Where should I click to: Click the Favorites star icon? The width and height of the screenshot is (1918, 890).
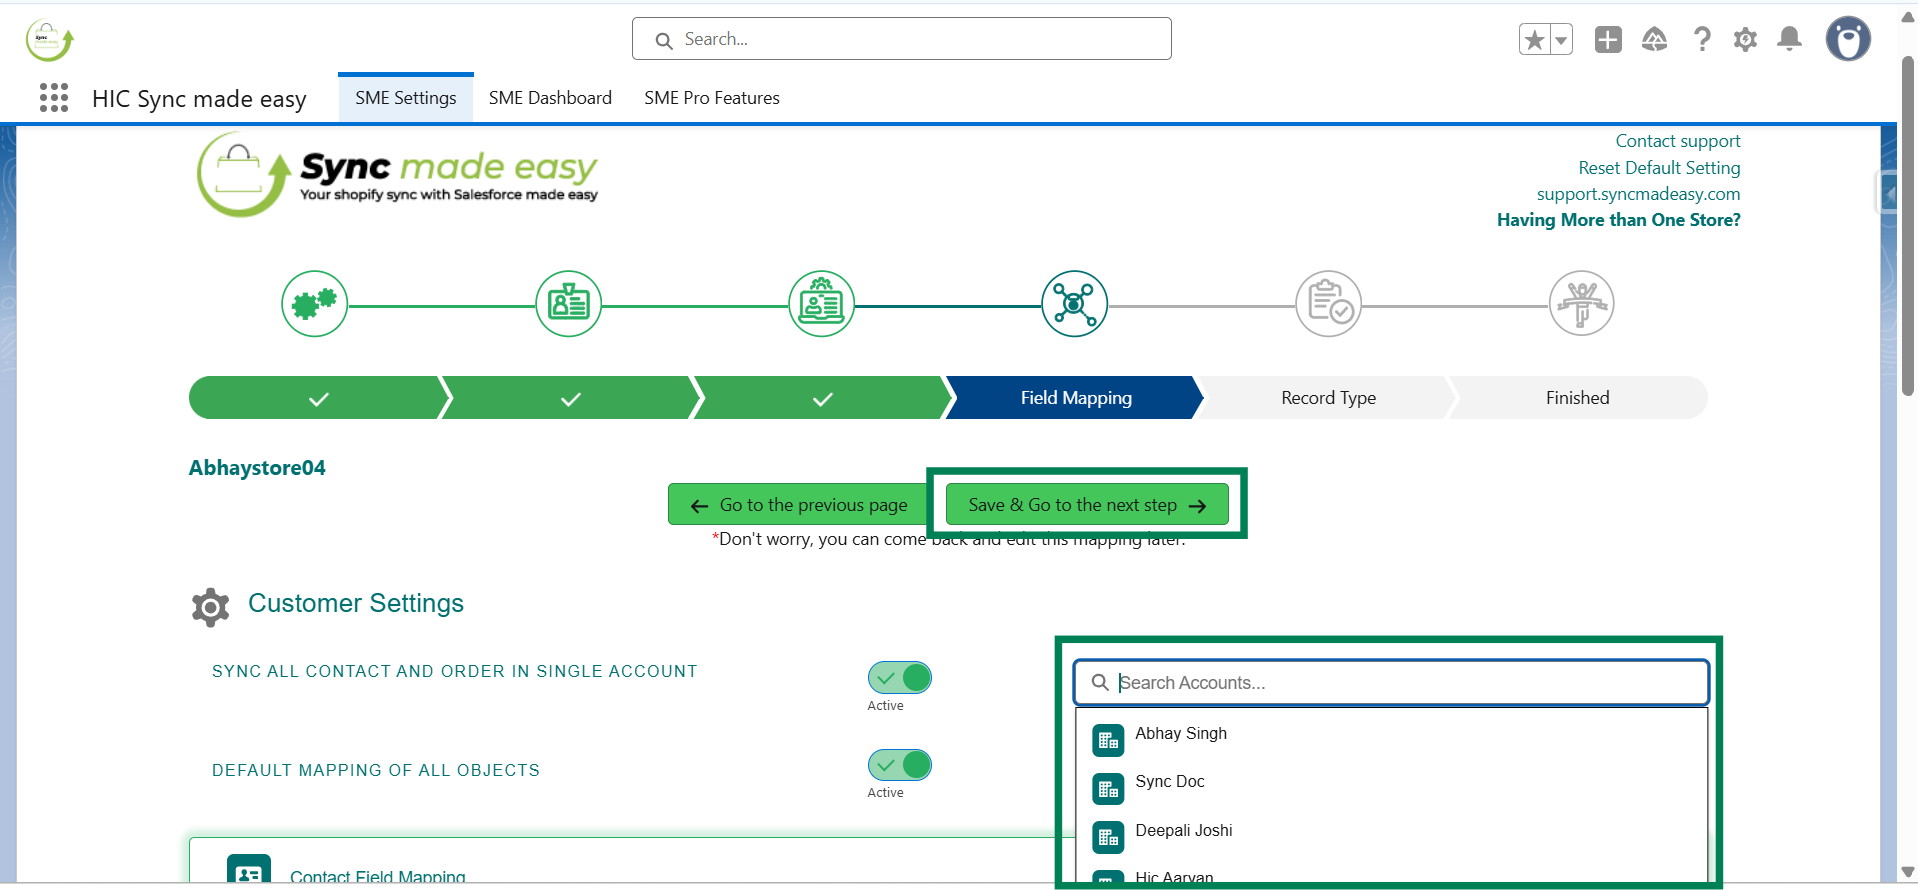click(1534, 40)
